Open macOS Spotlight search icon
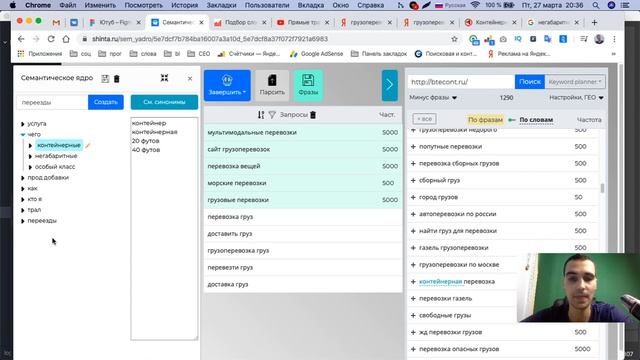 tap(596, 5)
